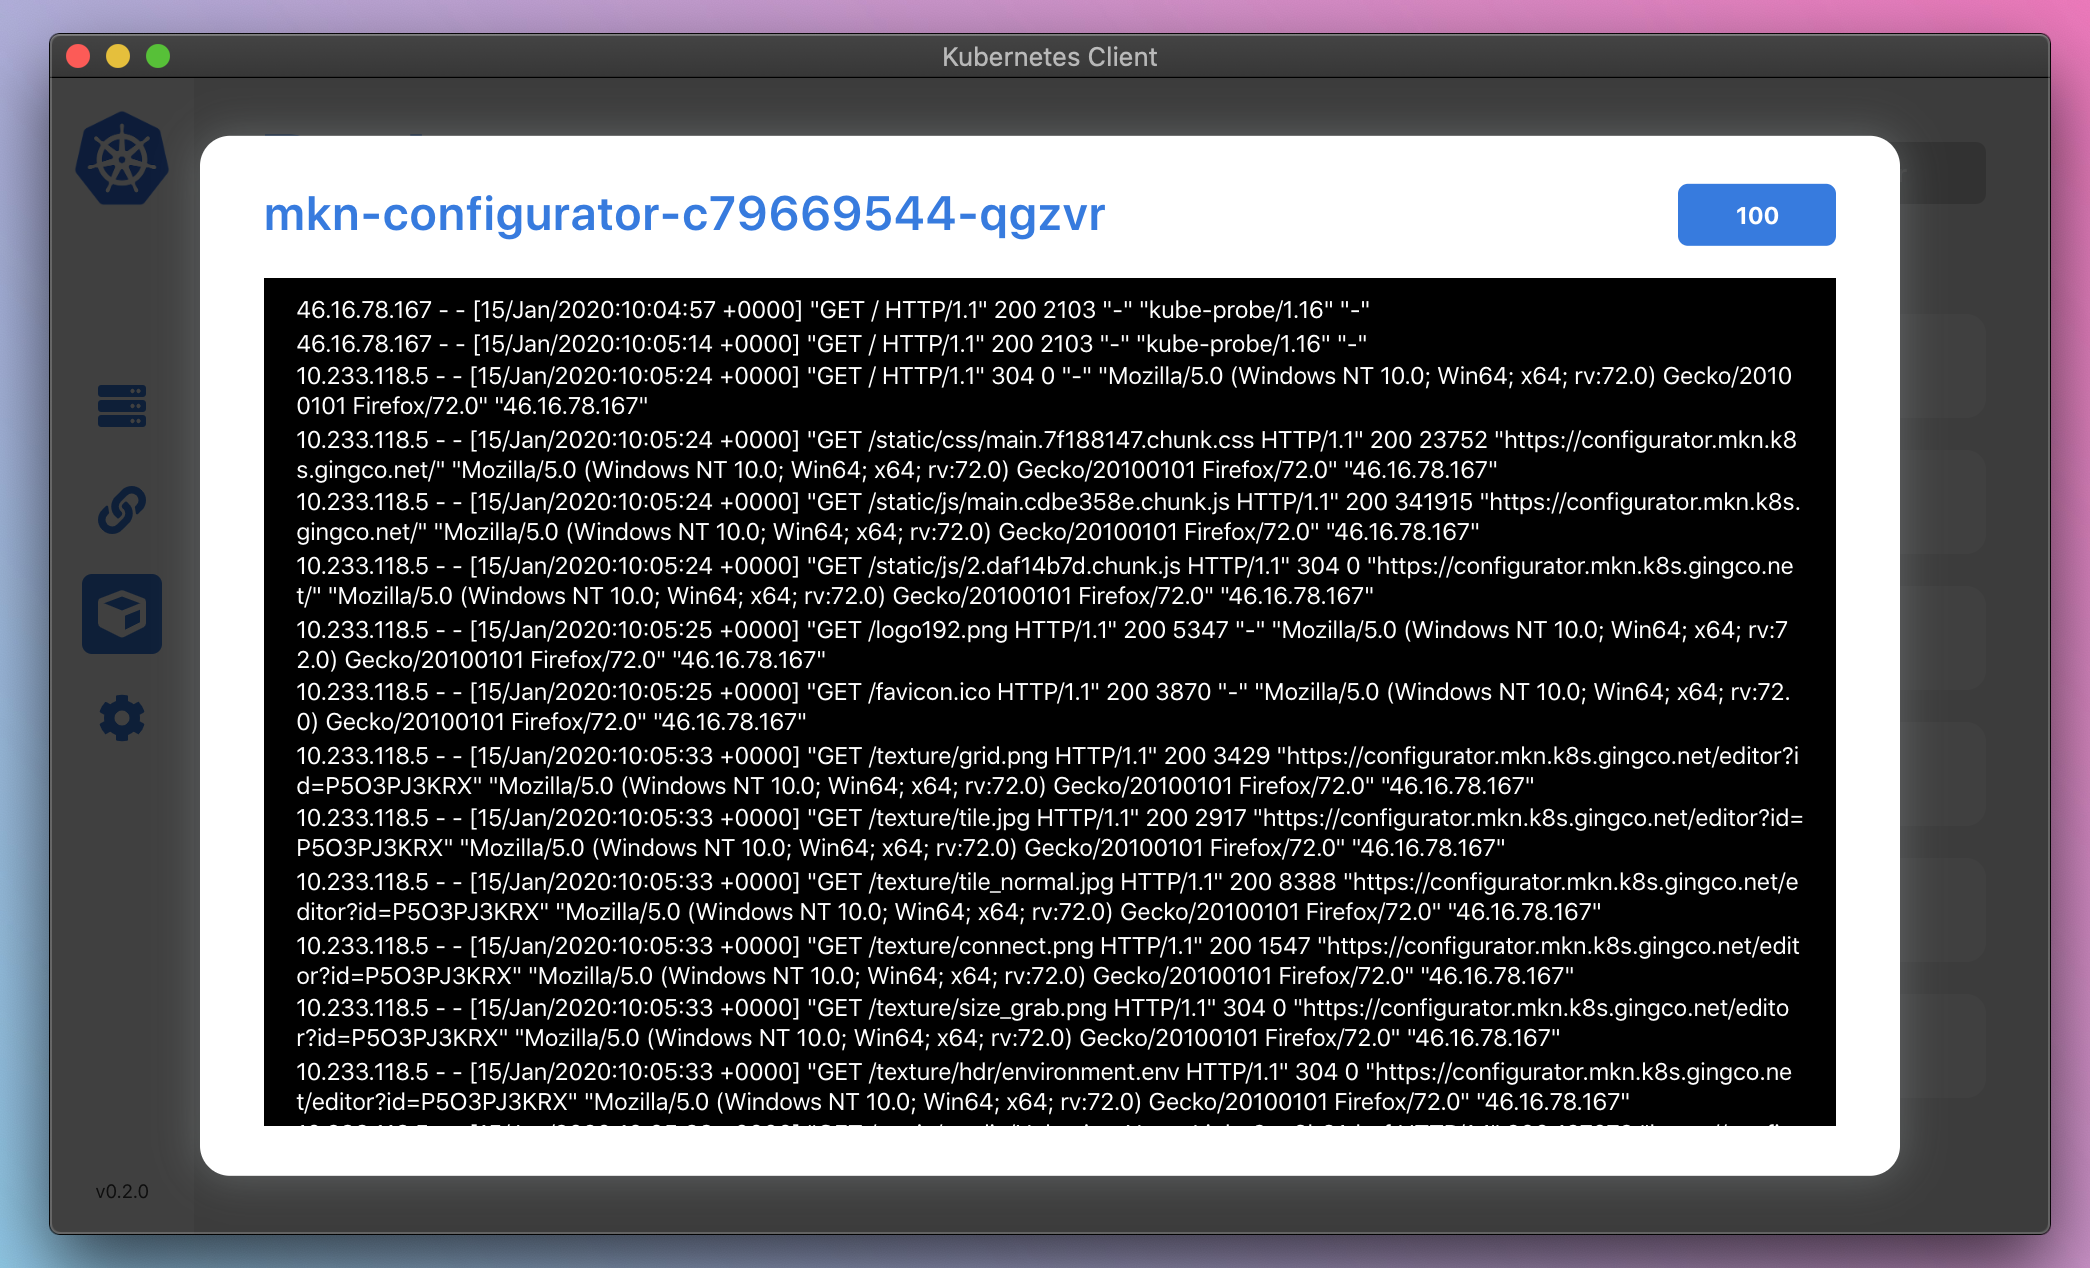Open Settings via the gear icon
Image resolution: width=2090 pixels, height=1268 pixels.
click(x=122, y=718)
